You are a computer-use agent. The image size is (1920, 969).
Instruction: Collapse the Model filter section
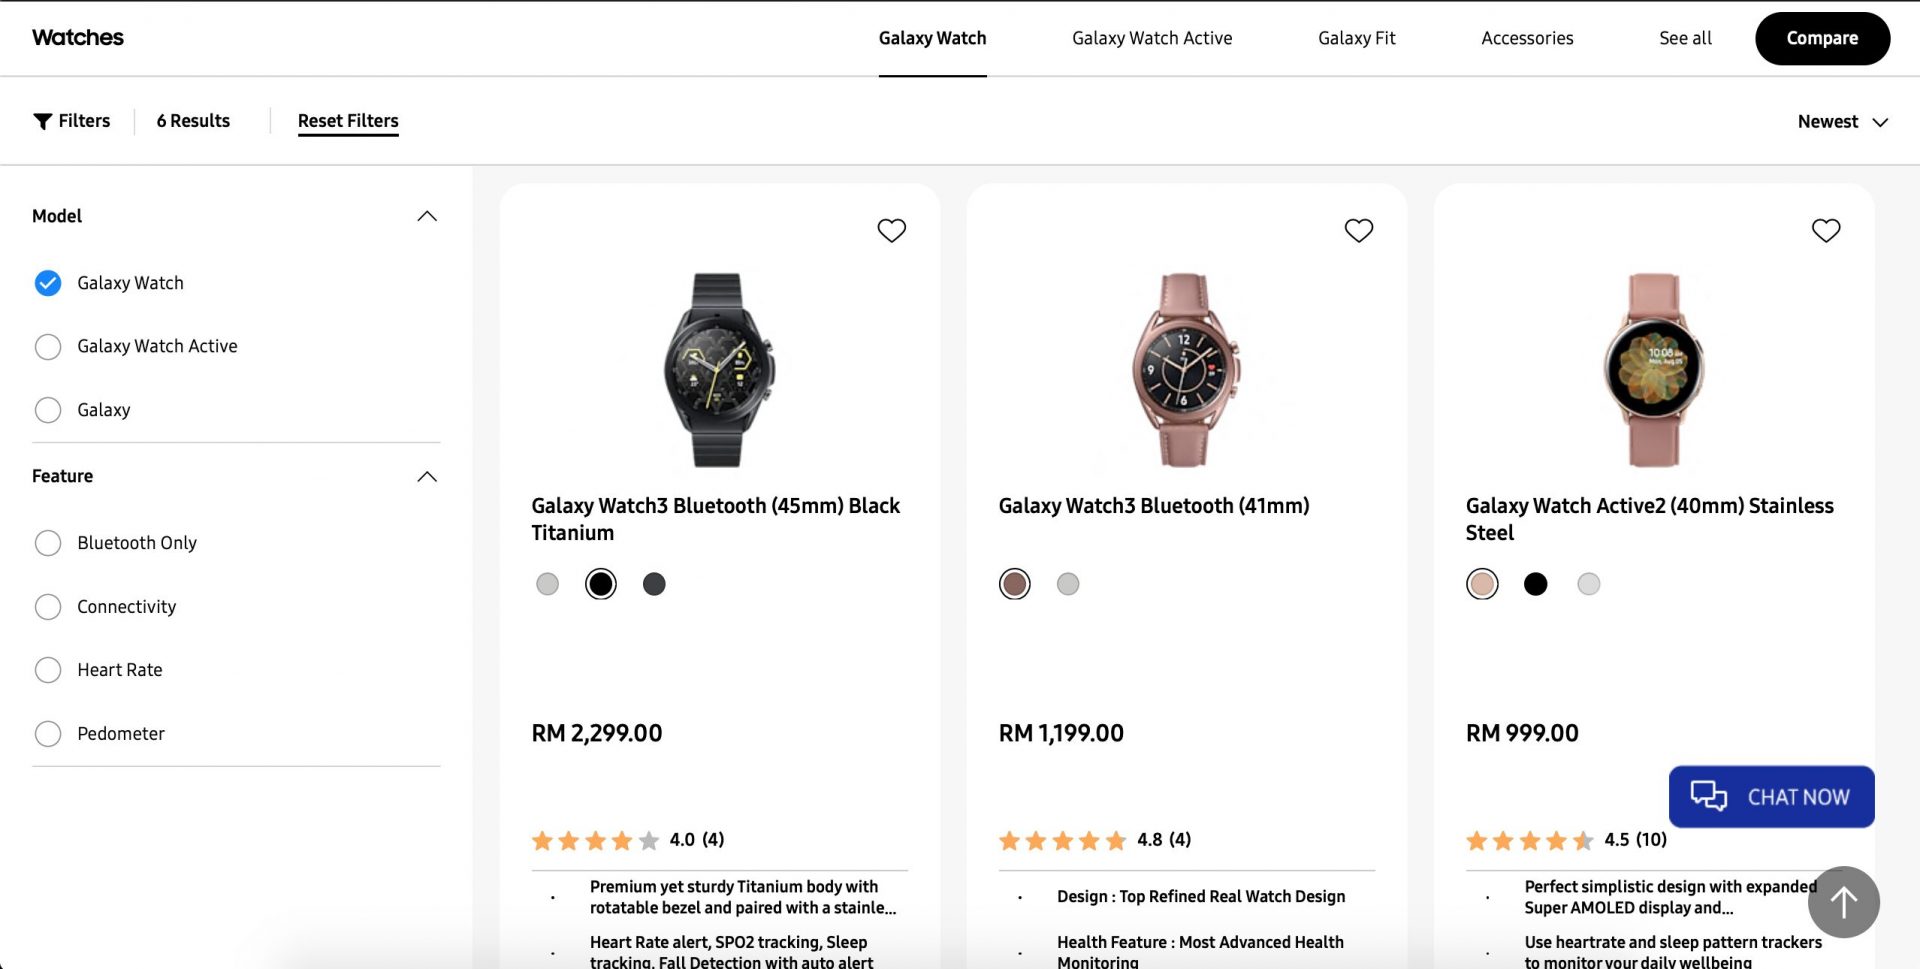click(x=427, y=216)
